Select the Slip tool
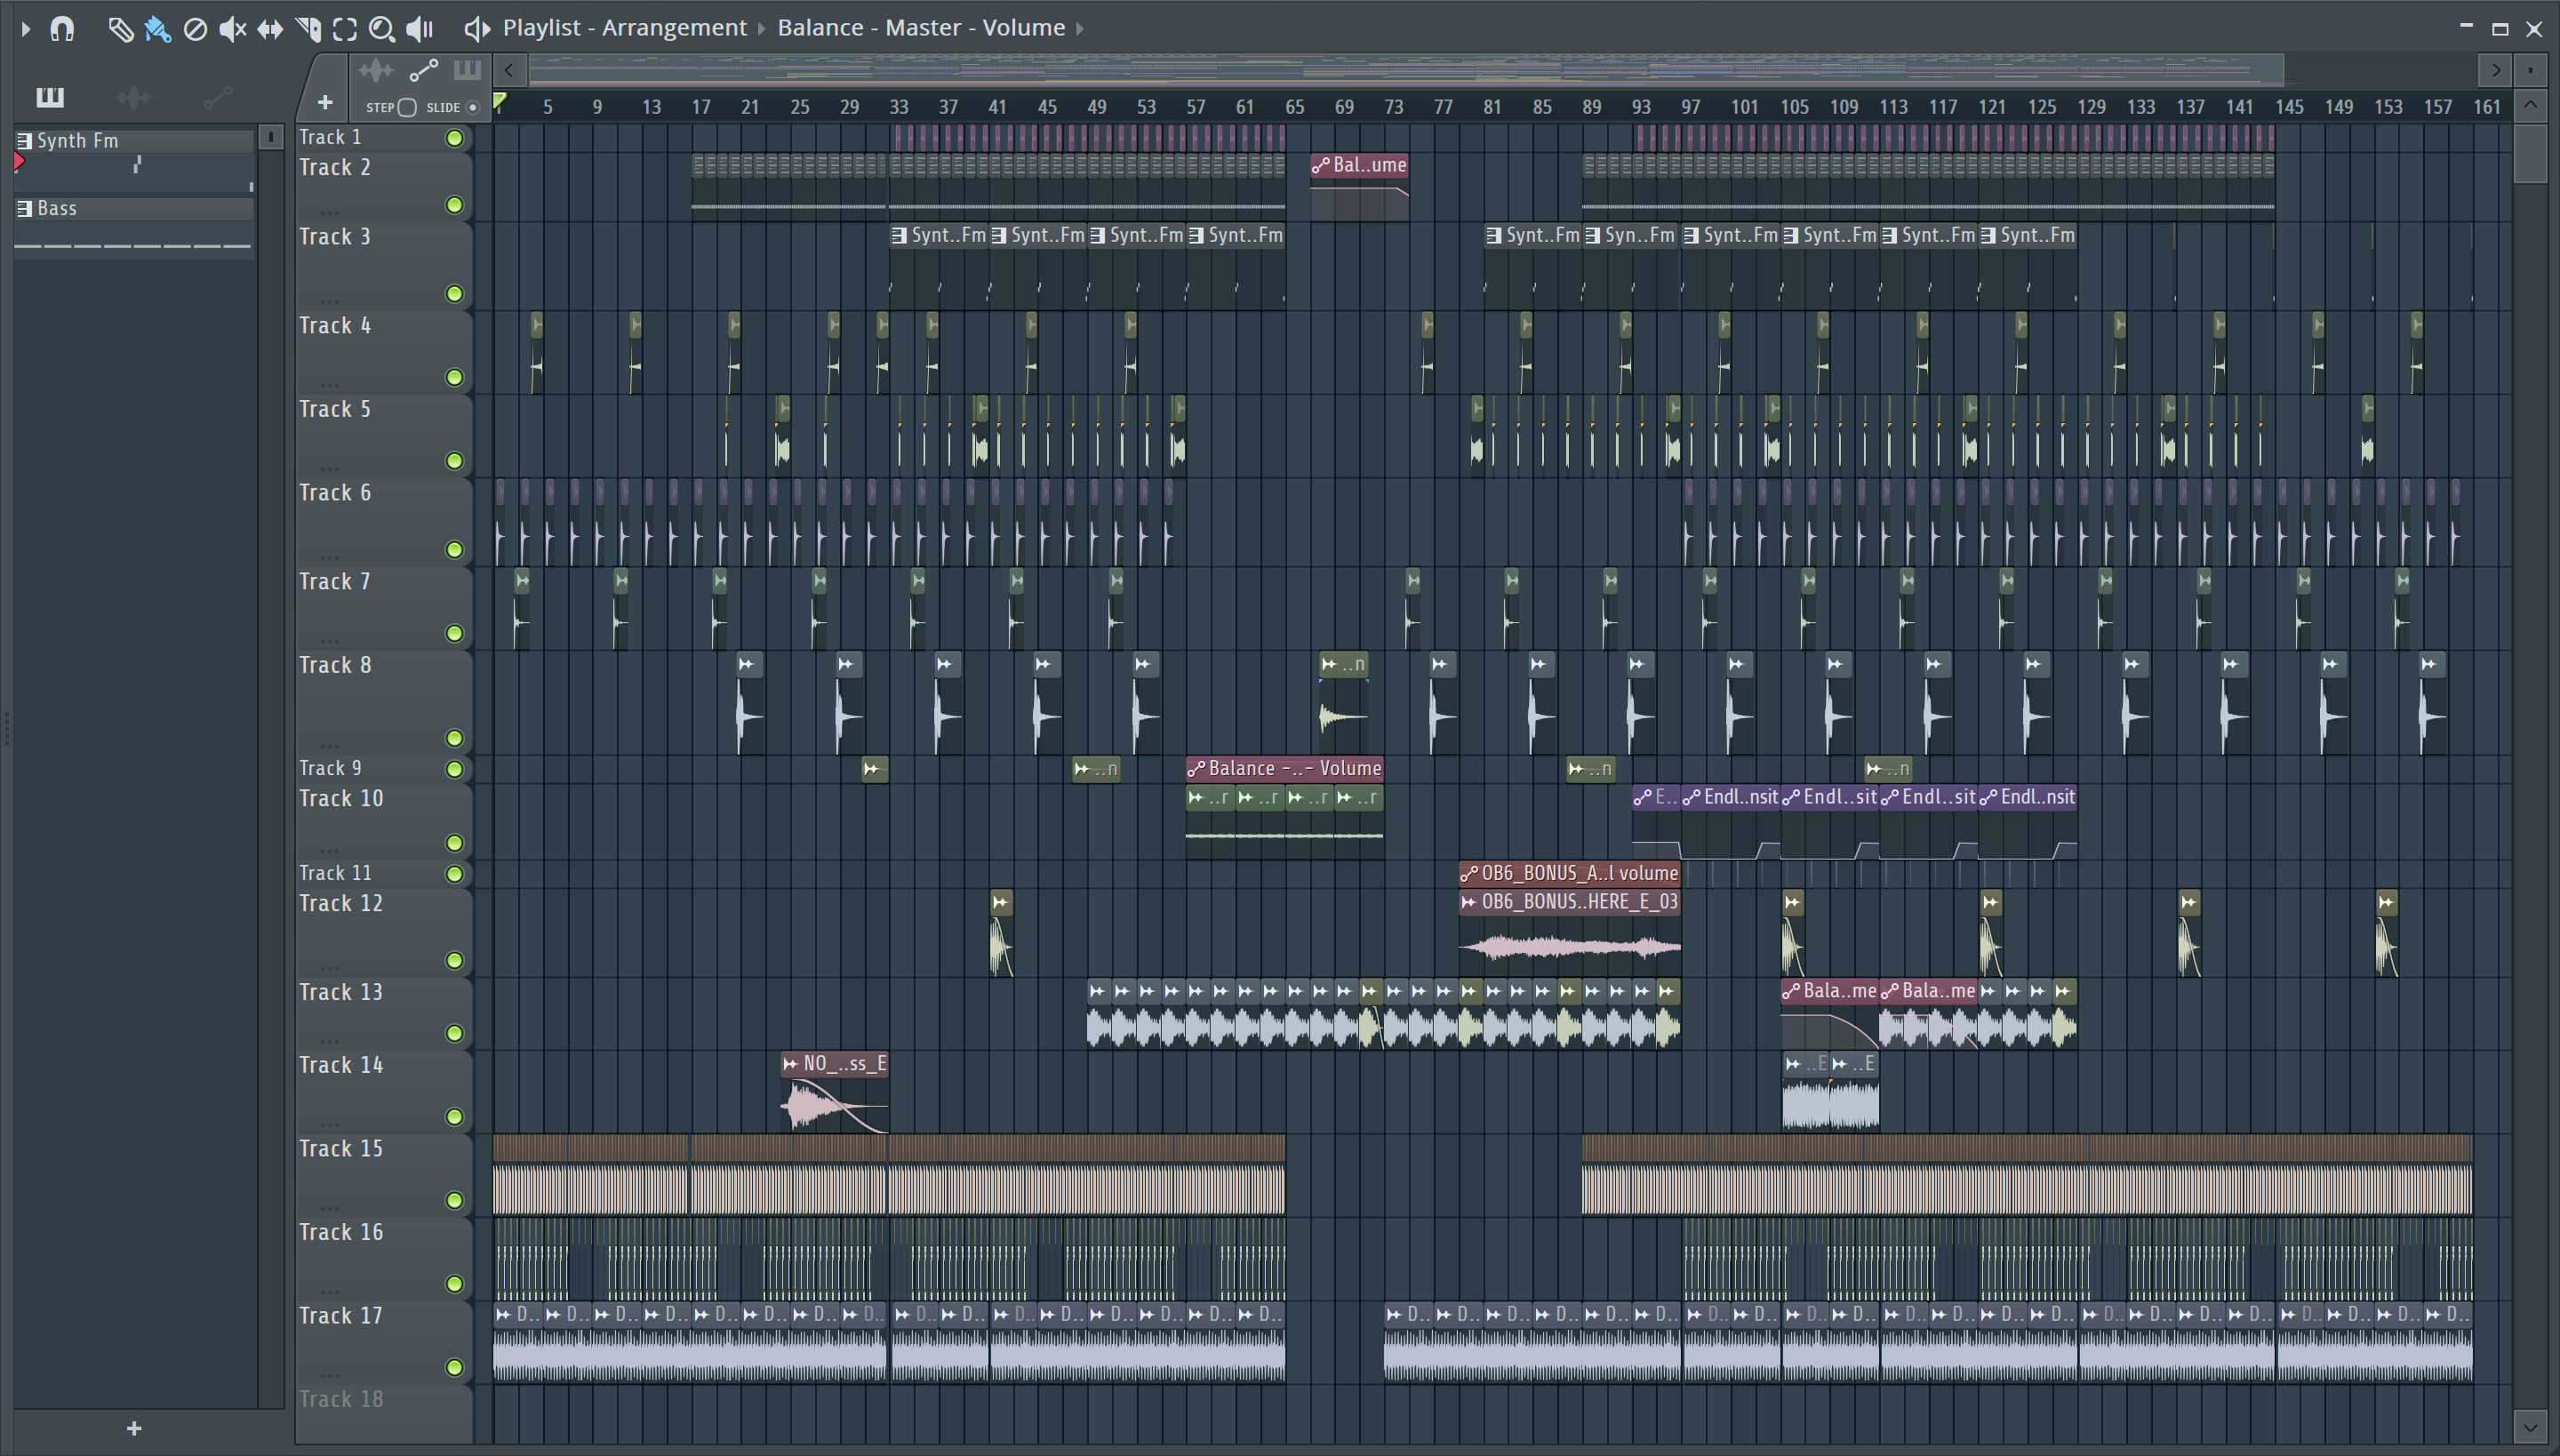2560x1456 pixels. tap(270, 29)
